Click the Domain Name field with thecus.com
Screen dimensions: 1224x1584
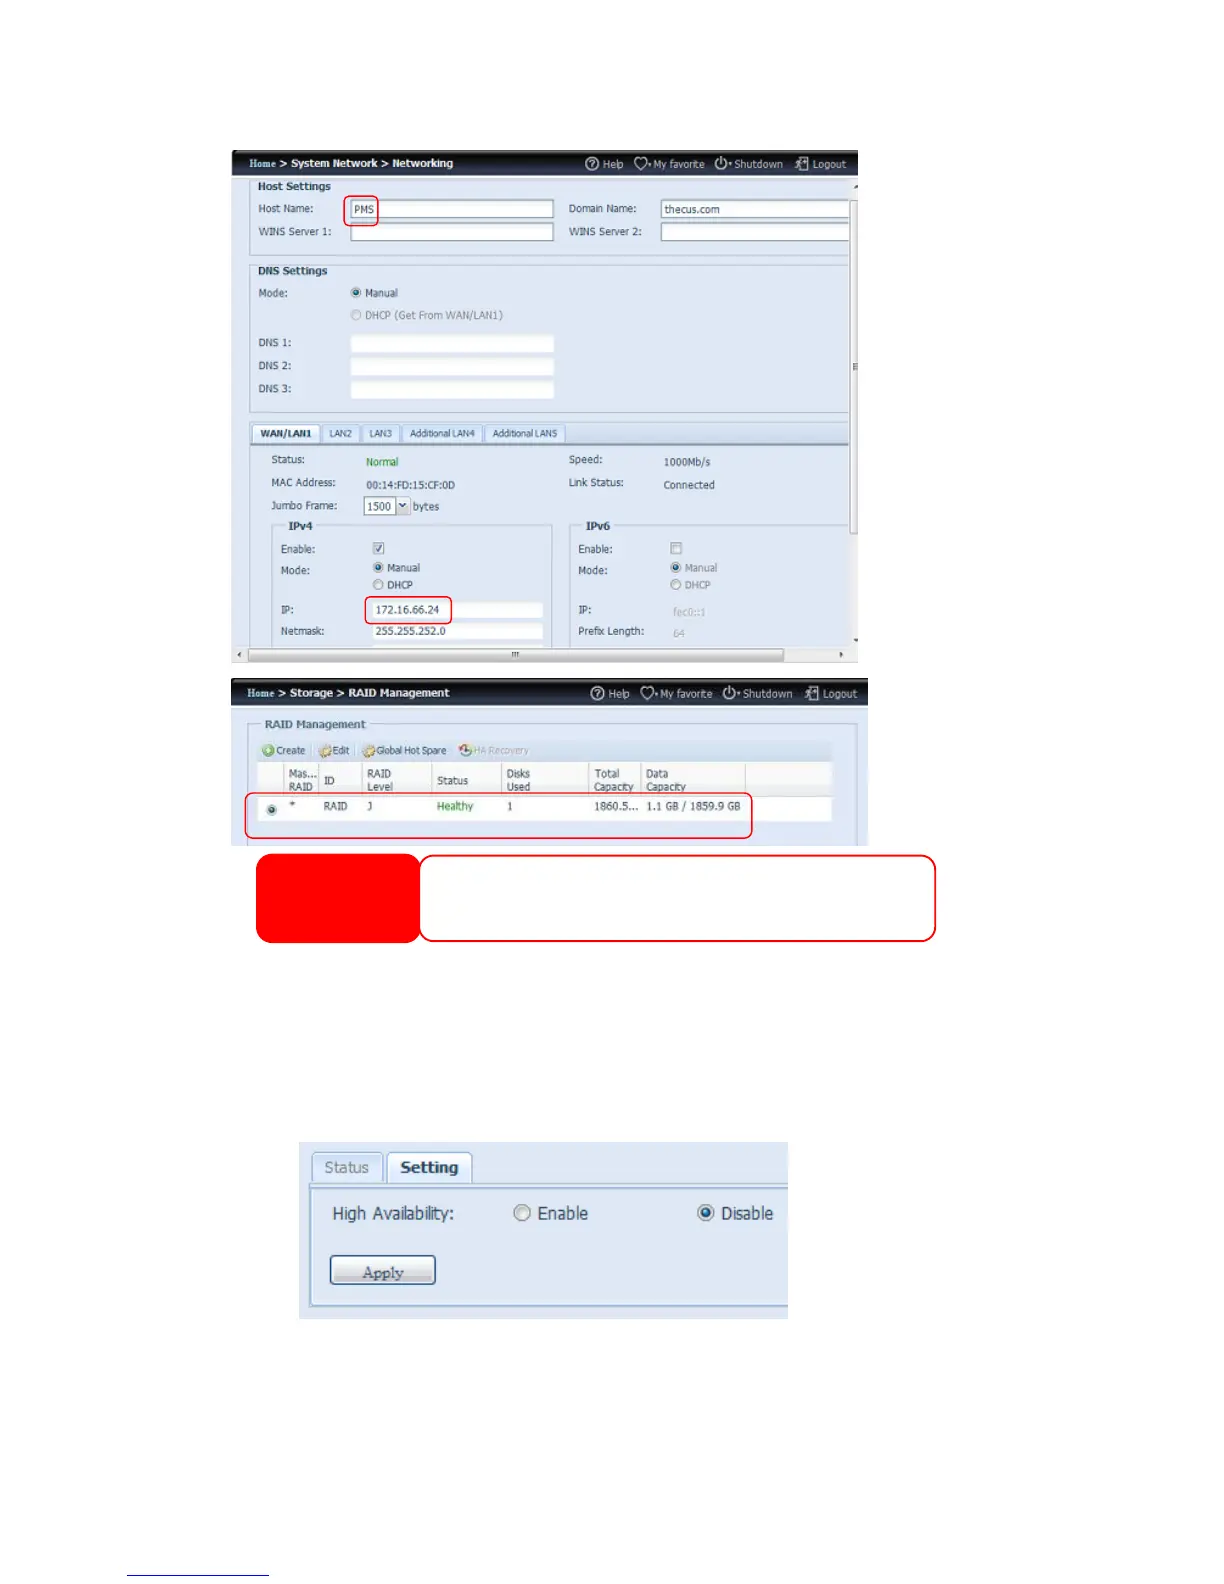755,209
